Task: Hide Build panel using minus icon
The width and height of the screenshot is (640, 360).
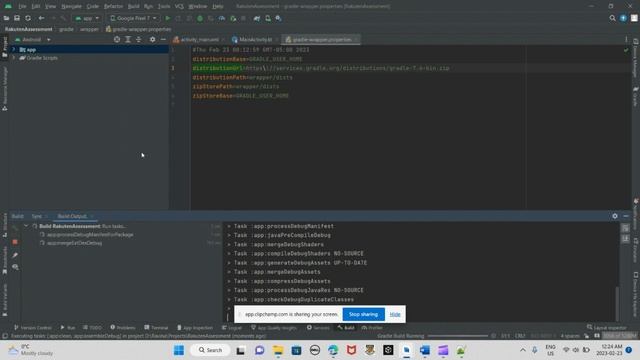Action: pyautogui.click(x=626, y=216)
